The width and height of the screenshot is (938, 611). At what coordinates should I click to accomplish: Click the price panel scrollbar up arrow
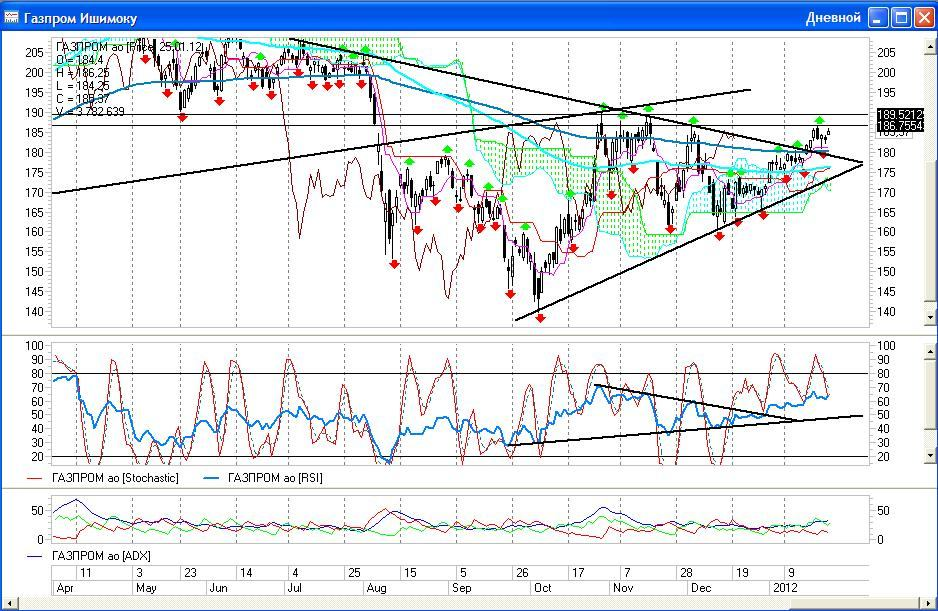[x=930, y=46]
